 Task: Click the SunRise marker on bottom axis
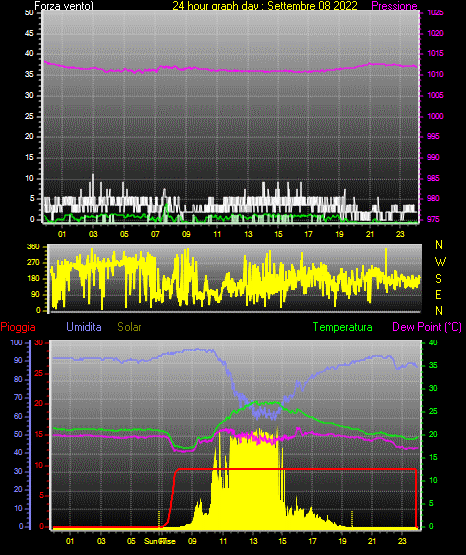point(160,541)
